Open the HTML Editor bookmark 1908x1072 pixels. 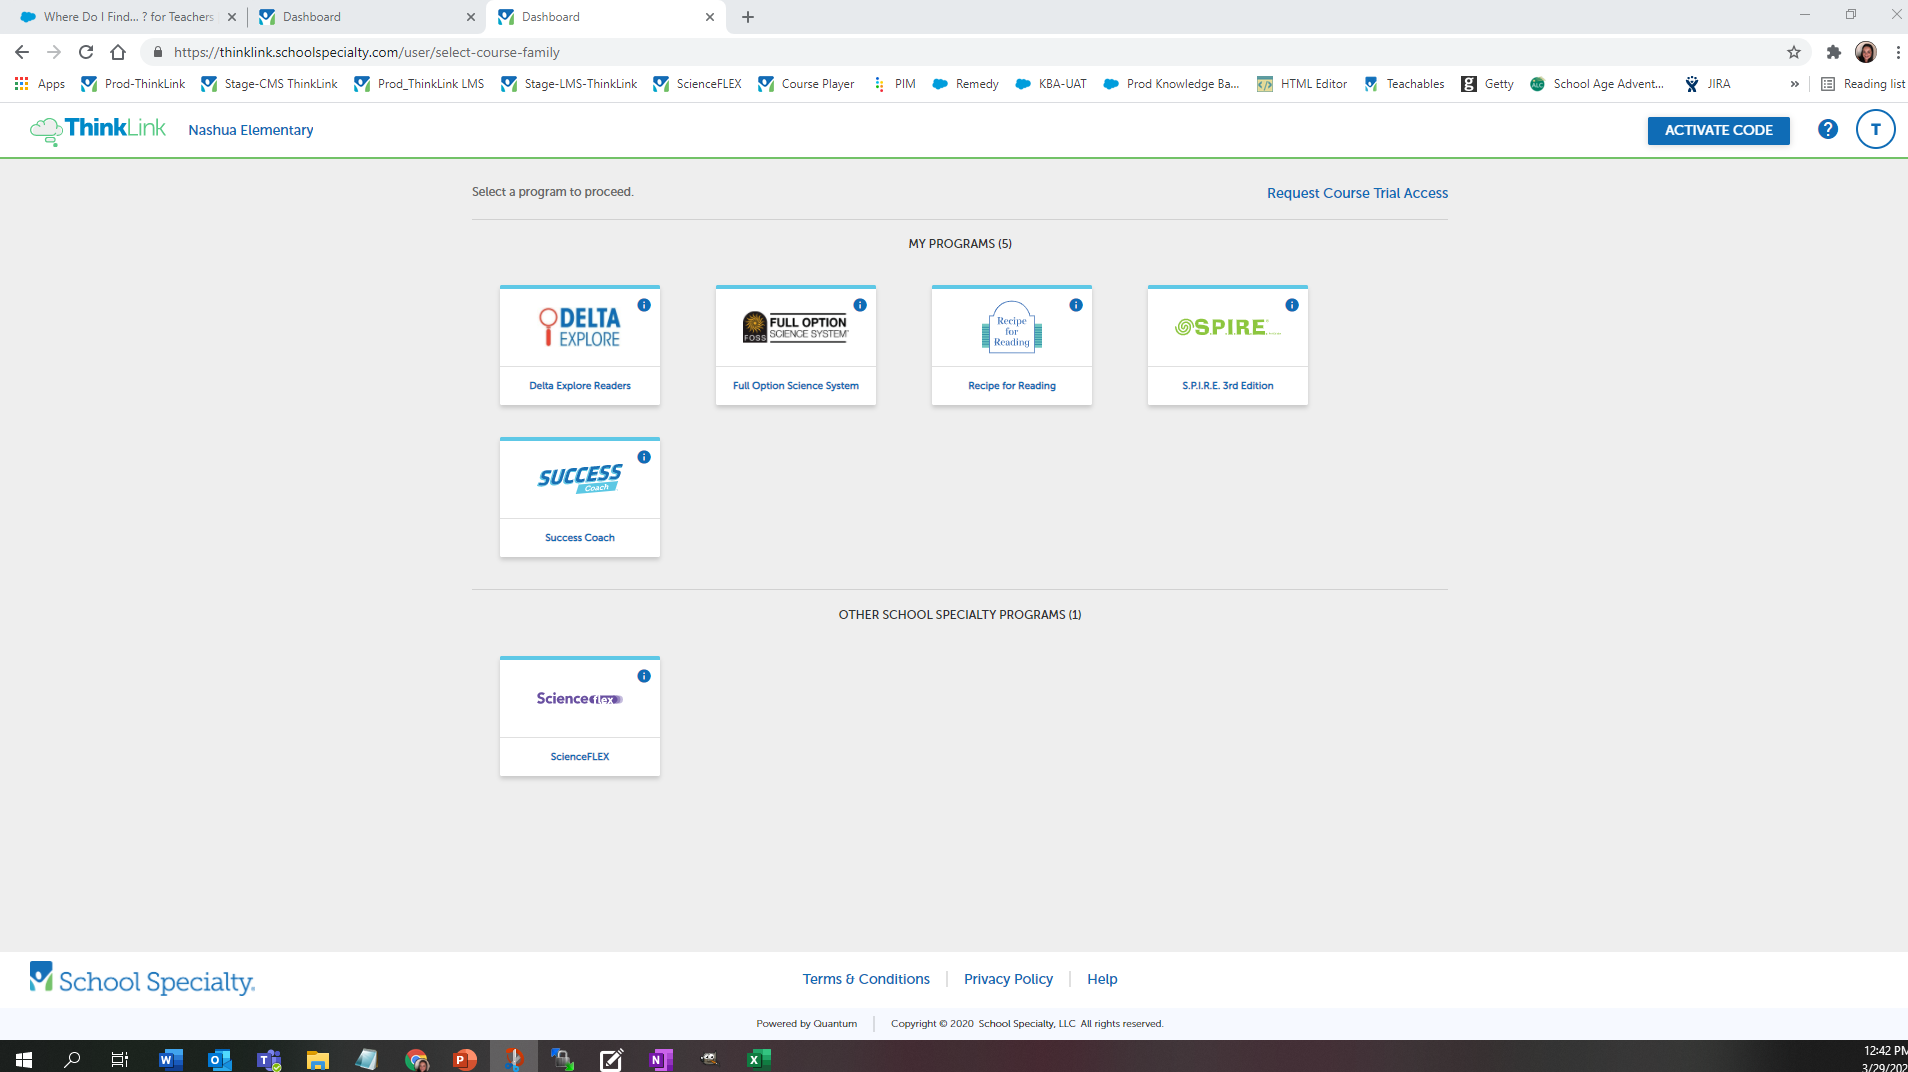tap(1302, 84)
